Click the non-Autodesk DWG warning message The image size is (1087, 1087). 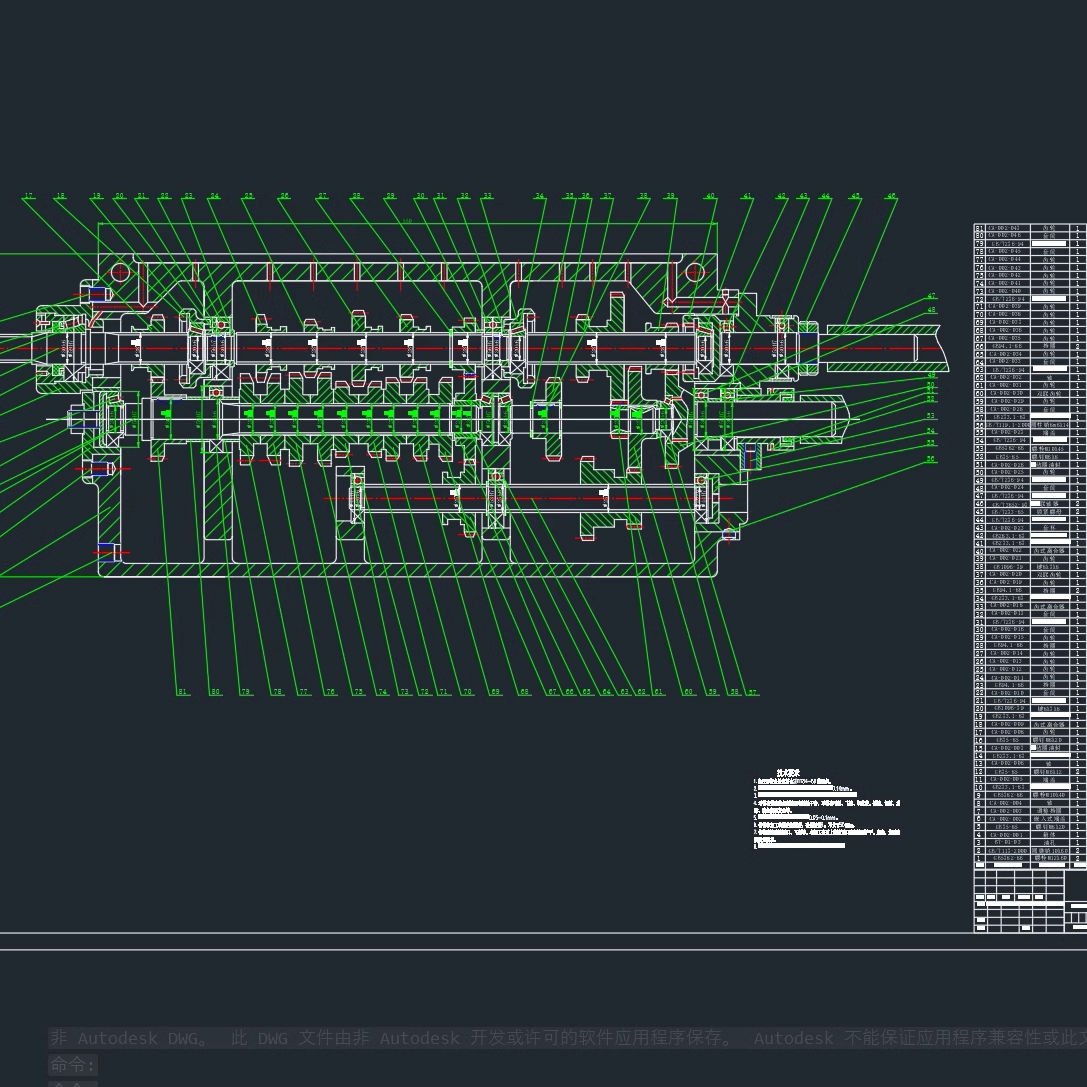[400, 1038]
